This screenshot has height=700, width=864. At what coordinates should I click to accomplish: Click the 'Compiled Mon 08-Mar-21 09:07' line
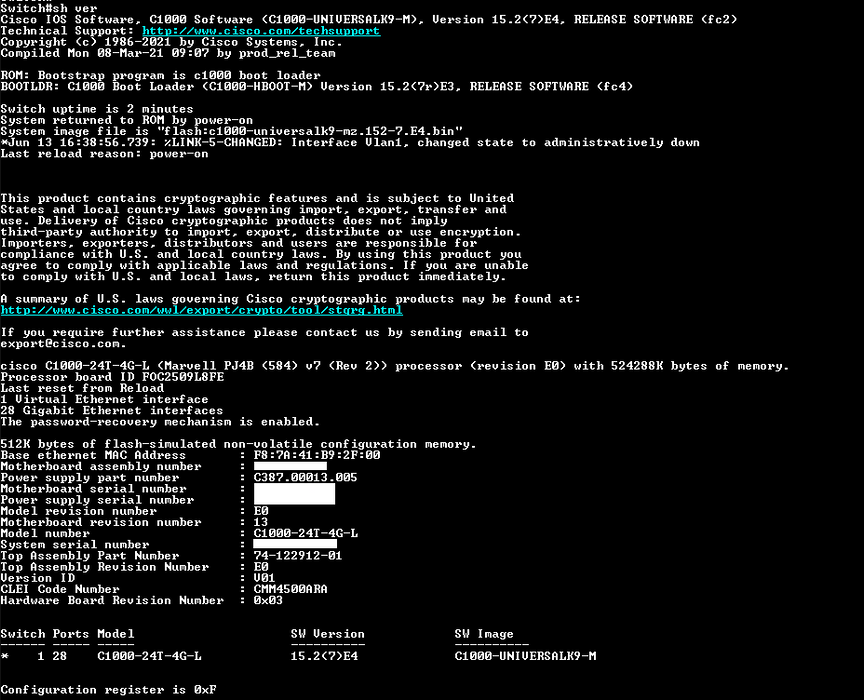(168, 53)
